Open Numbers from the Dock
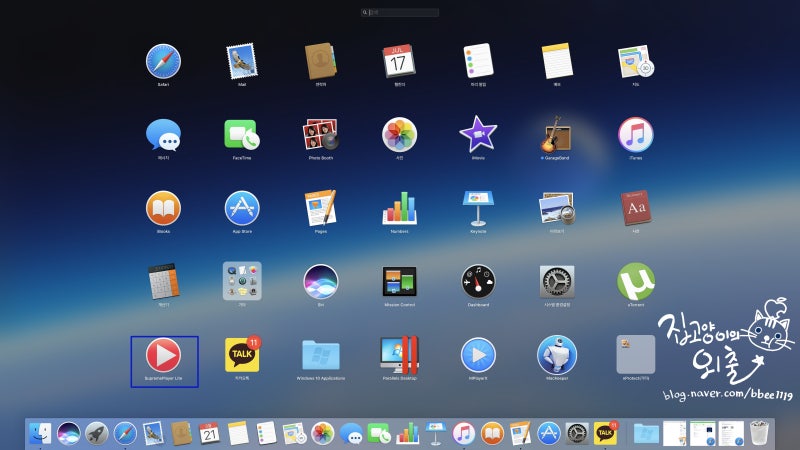This screenshot has height=450, width=800. pyautogui.click(x=407, y=434)
